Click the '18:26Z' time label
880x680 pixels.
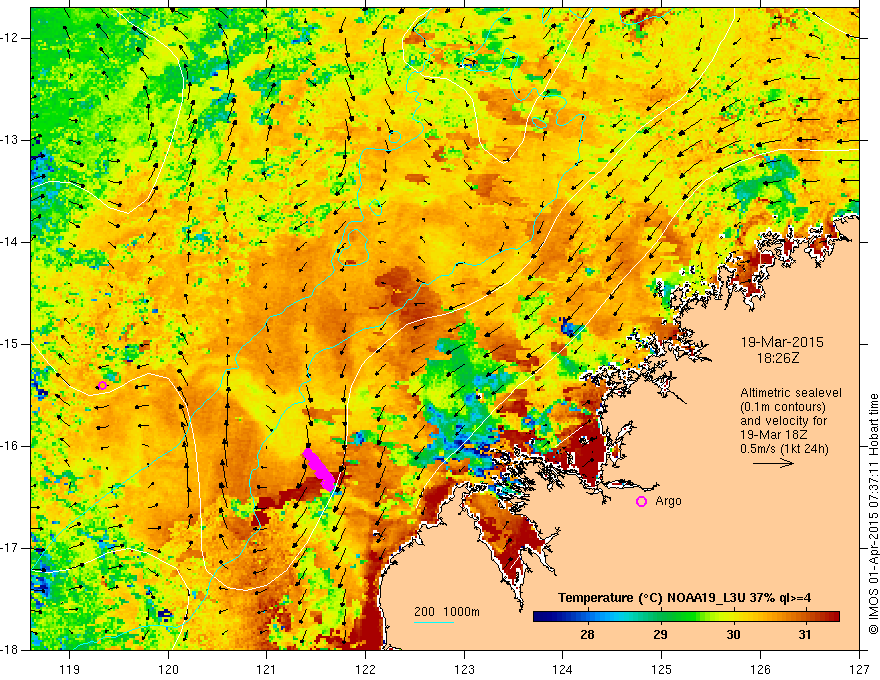777,357
